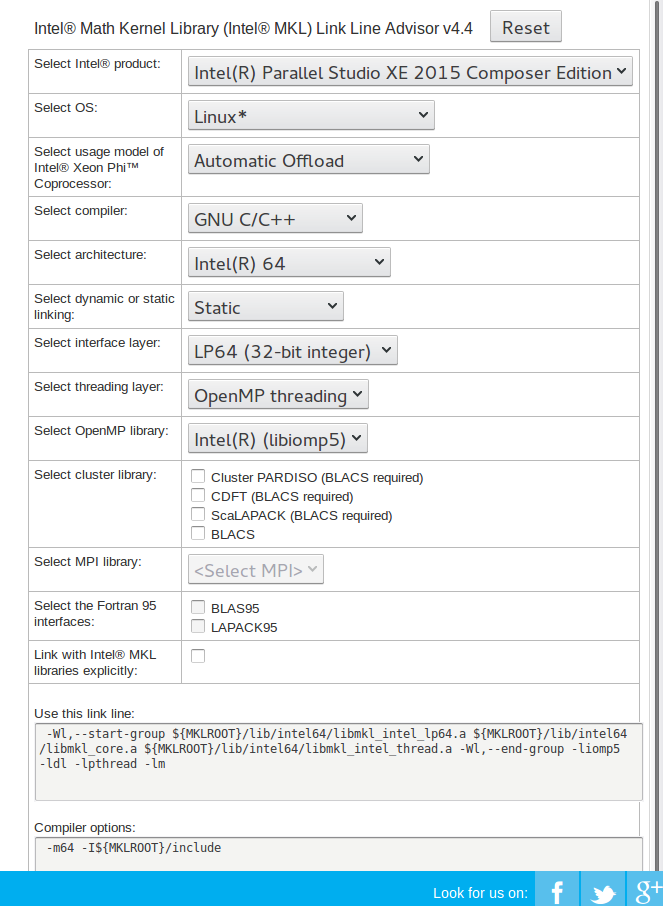Open the compiler dropdown showing GNU C/C++

(x=275, y=218)
